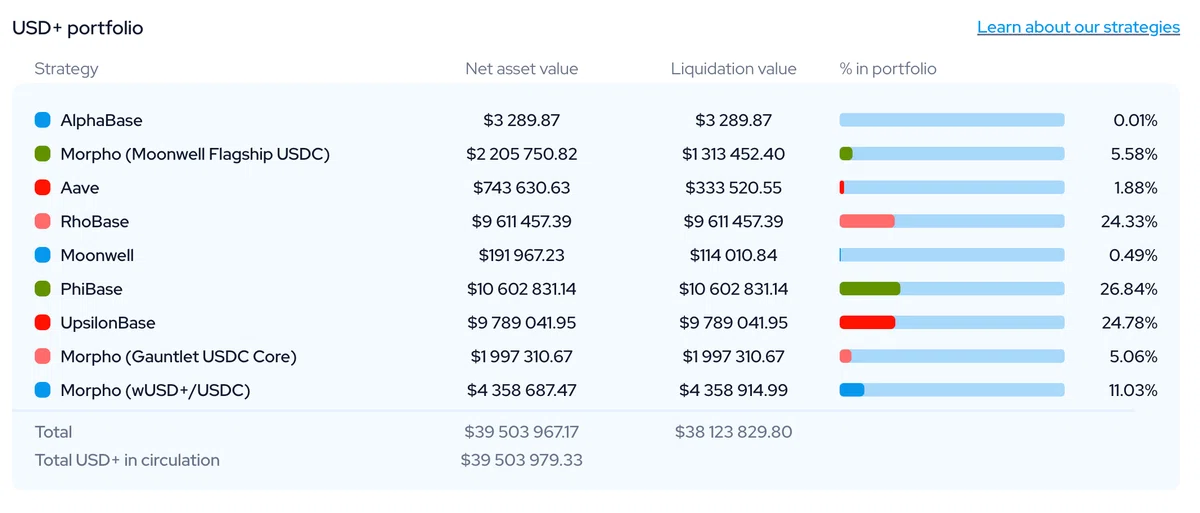1200x513 pixels.
Task: Select Morpho (Moonwell Flagship USDC) strategy name
Action: [x=195, y=154]
